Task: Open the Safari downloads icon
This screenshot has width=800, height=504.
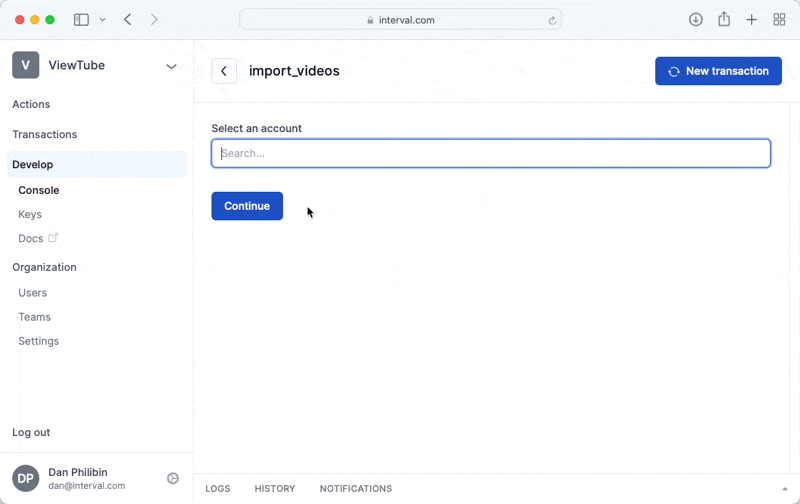Action: (x=695, y=20)
